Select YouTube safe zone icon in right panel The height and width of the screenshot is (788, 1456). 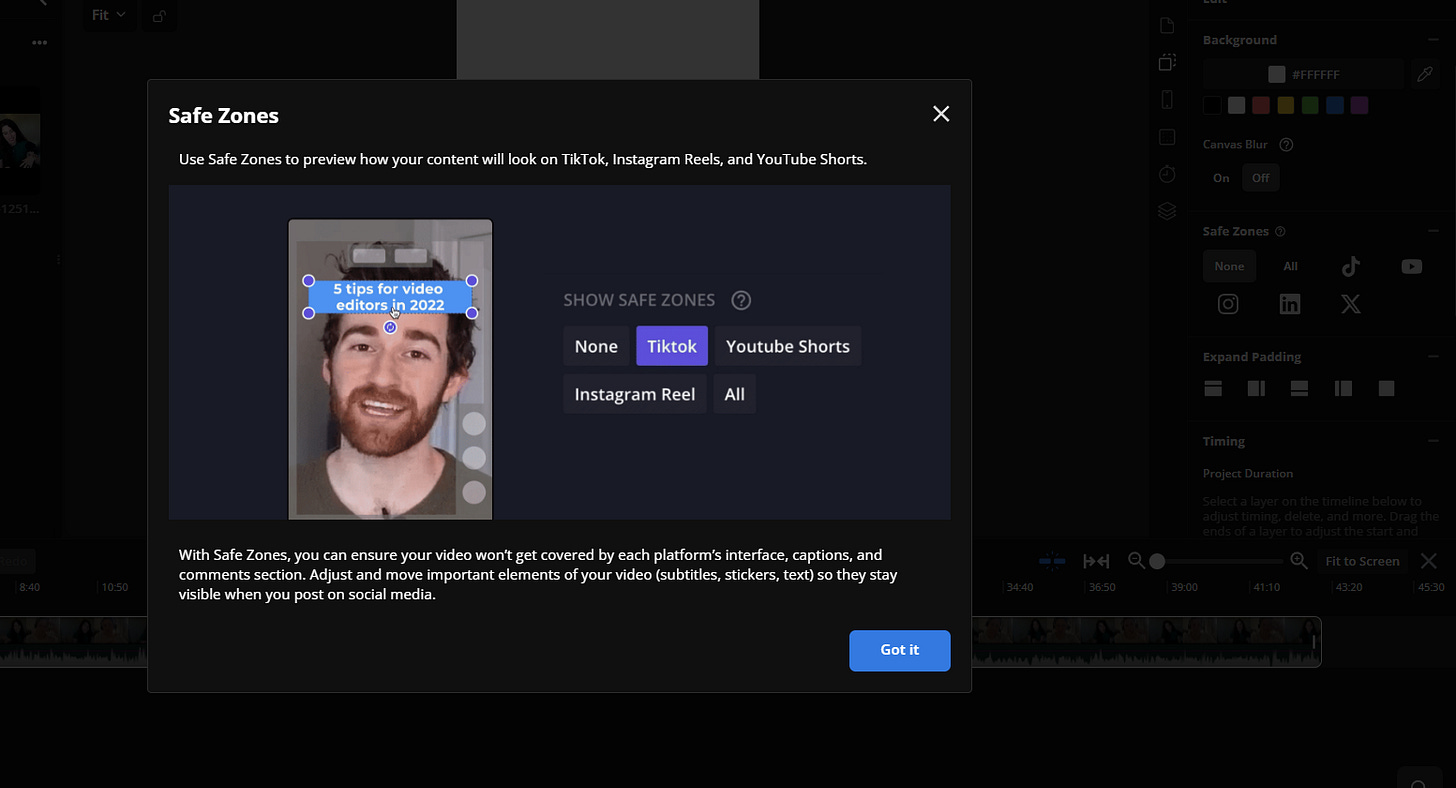point(1412,266)
